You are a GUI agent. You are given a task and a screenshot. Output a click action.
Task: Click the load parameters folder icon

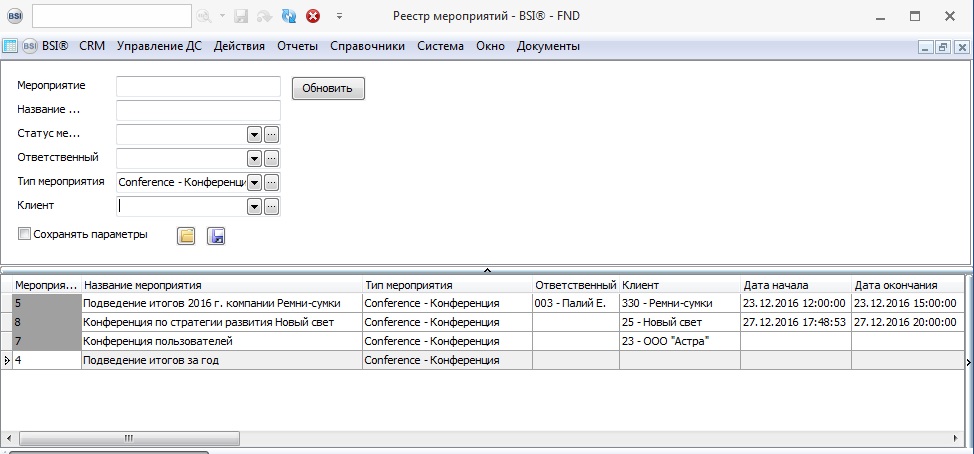click(x=186, y=236)
